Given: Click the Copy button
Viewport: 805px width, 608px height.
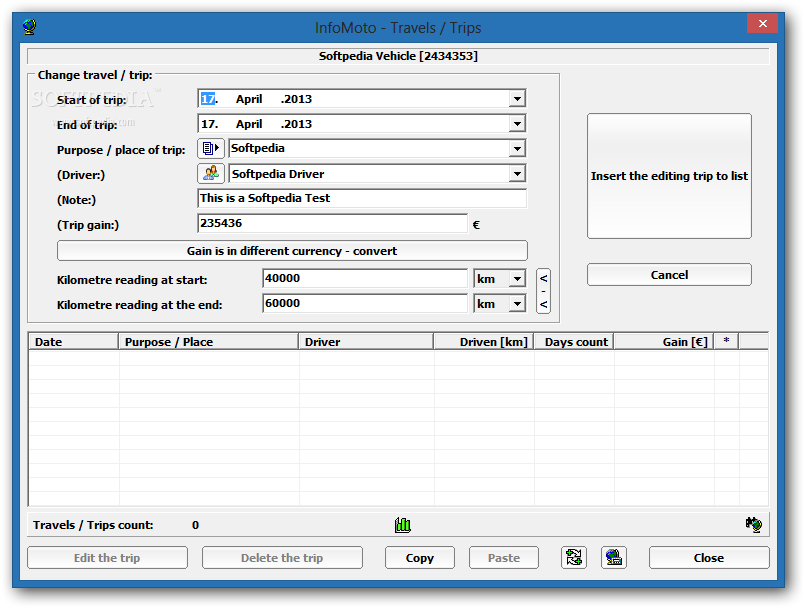Looking at the screenshot, I should coord(420,558).
